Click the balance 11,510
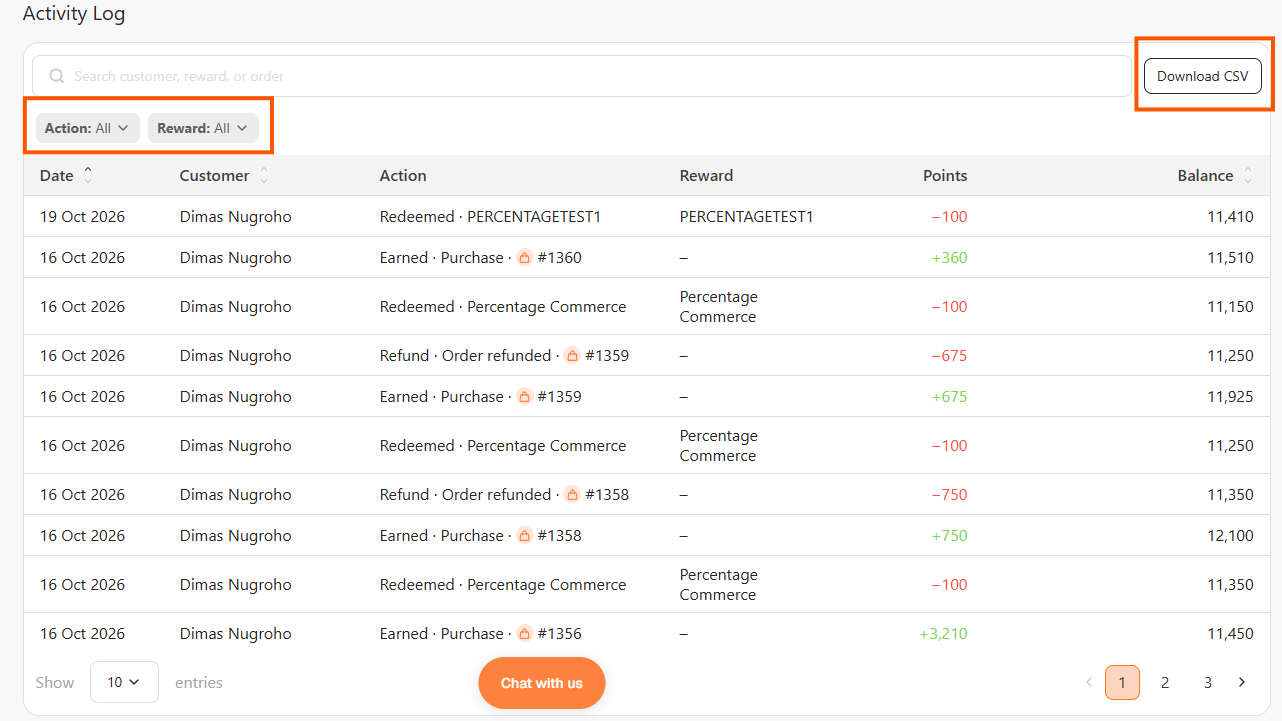 pos(1230,257)
